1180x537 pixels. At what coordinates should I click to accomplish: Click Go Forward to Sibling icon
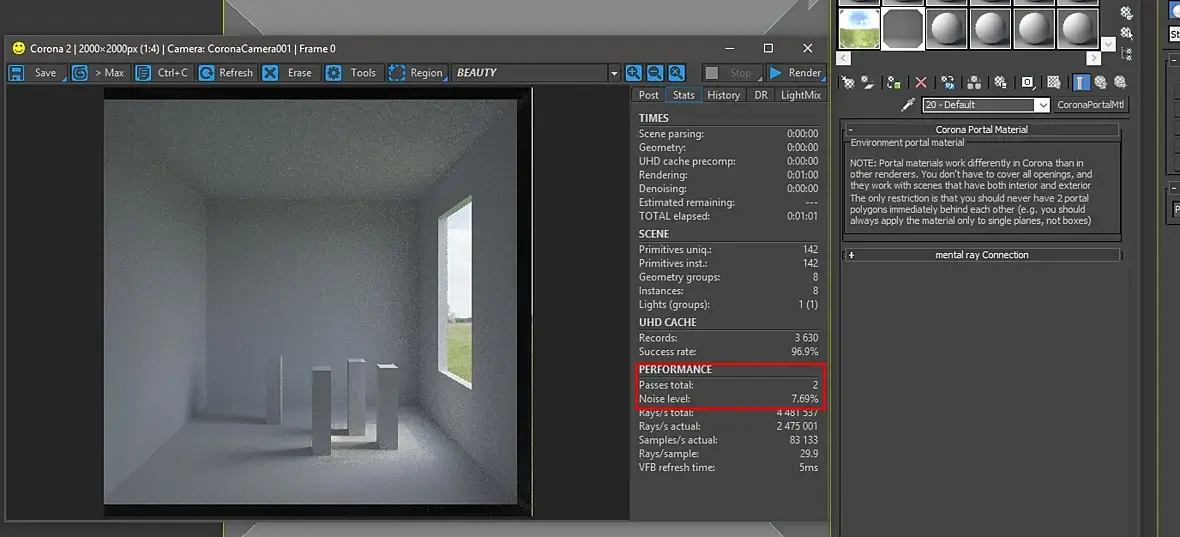coord(1121,83)
